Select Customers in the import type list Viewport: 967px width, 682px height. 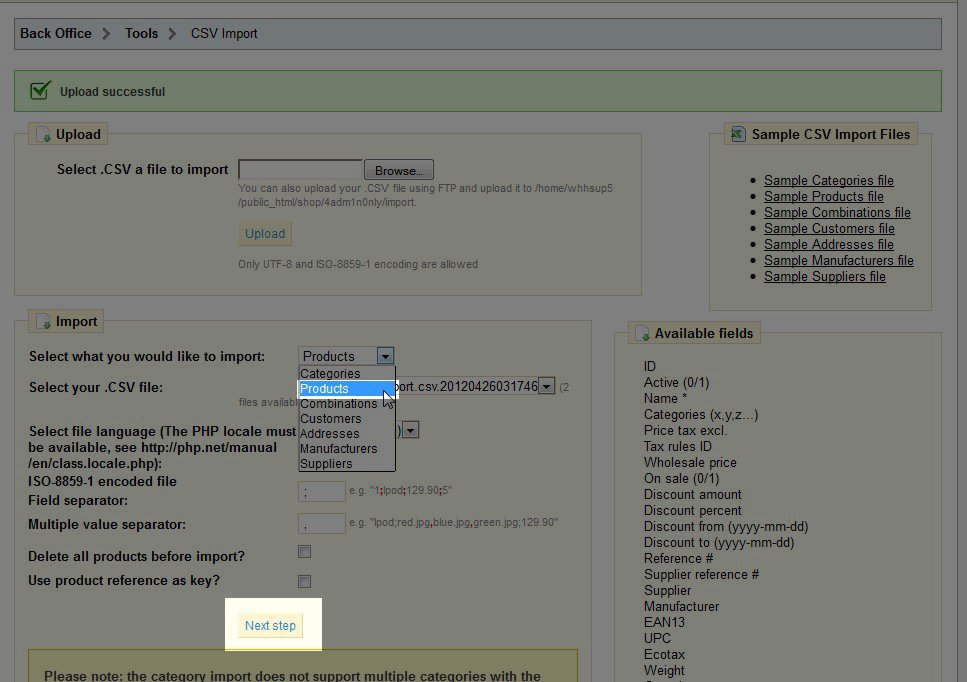coord(330,419)
